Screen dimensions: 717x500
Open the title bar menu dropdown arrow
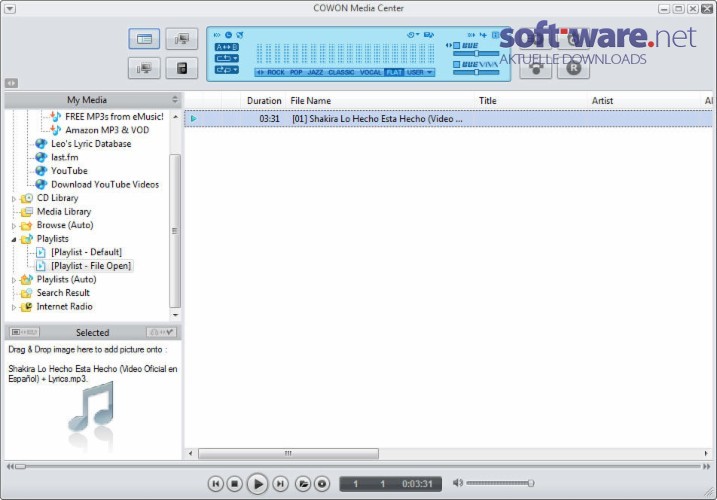point(10,9)
